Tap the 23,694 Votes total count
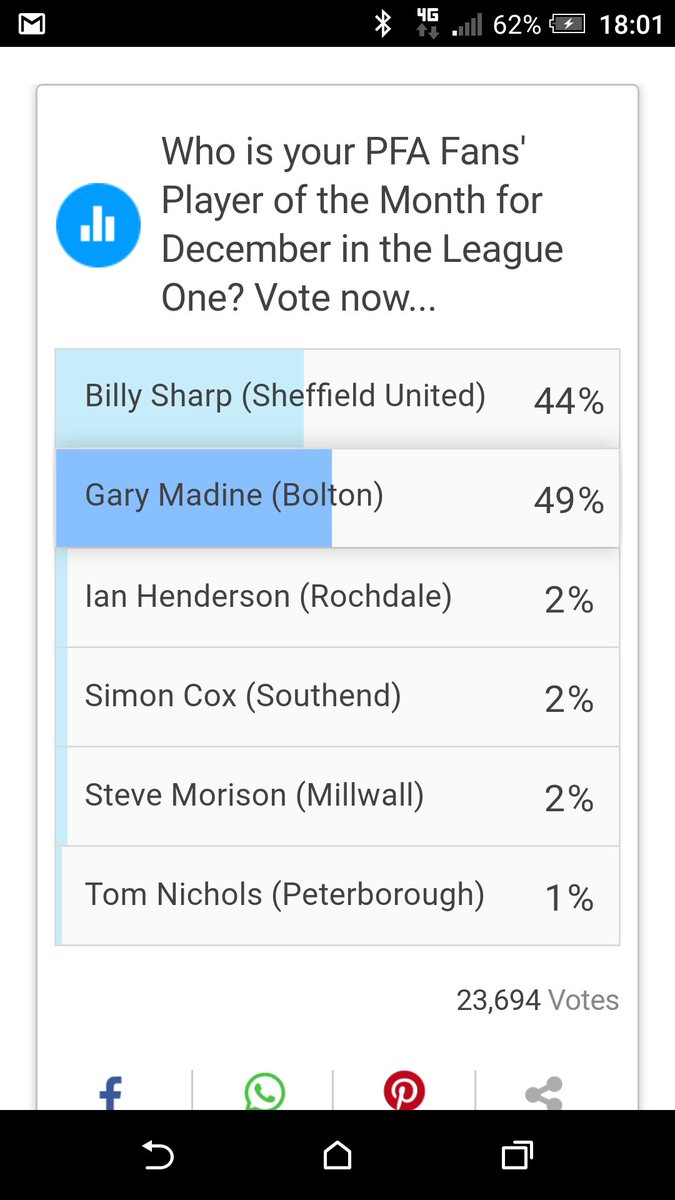The width and height of the screenshot is (675, 1200). tap(537, 1000)
